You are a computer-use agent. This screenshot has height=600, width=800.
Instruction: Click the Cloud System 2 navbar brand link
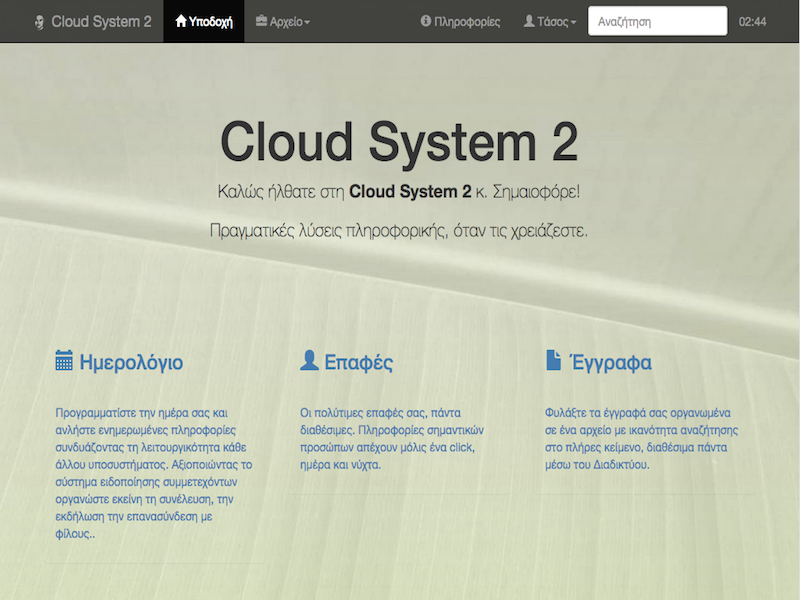[93, 21]
